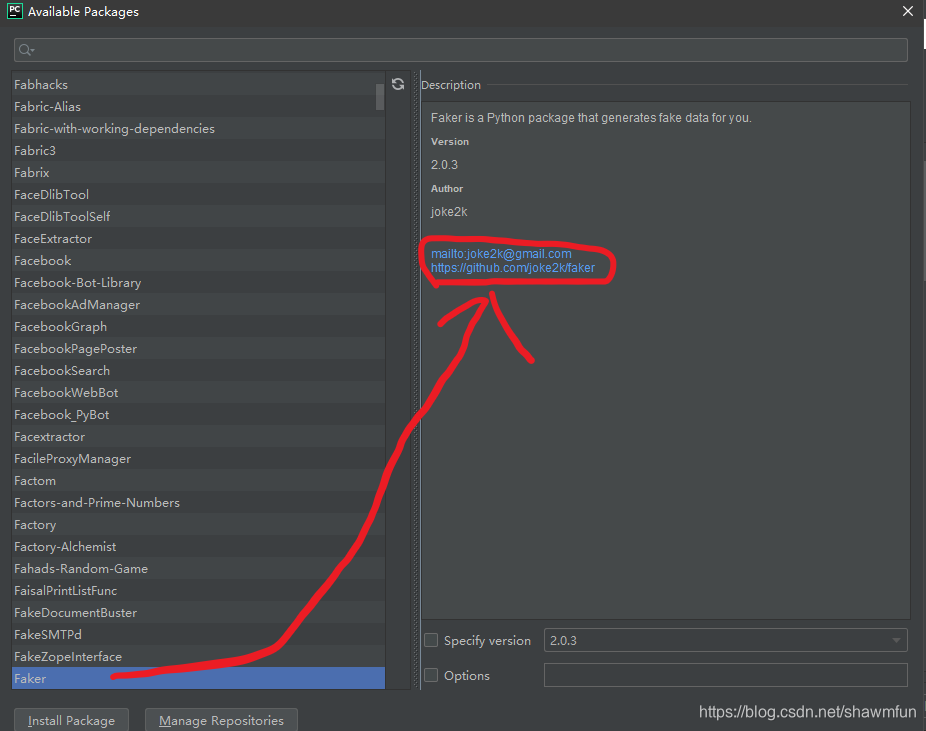Select the Factory package row
This screenshot has width=926, height=731.
(x=198, y=525)
